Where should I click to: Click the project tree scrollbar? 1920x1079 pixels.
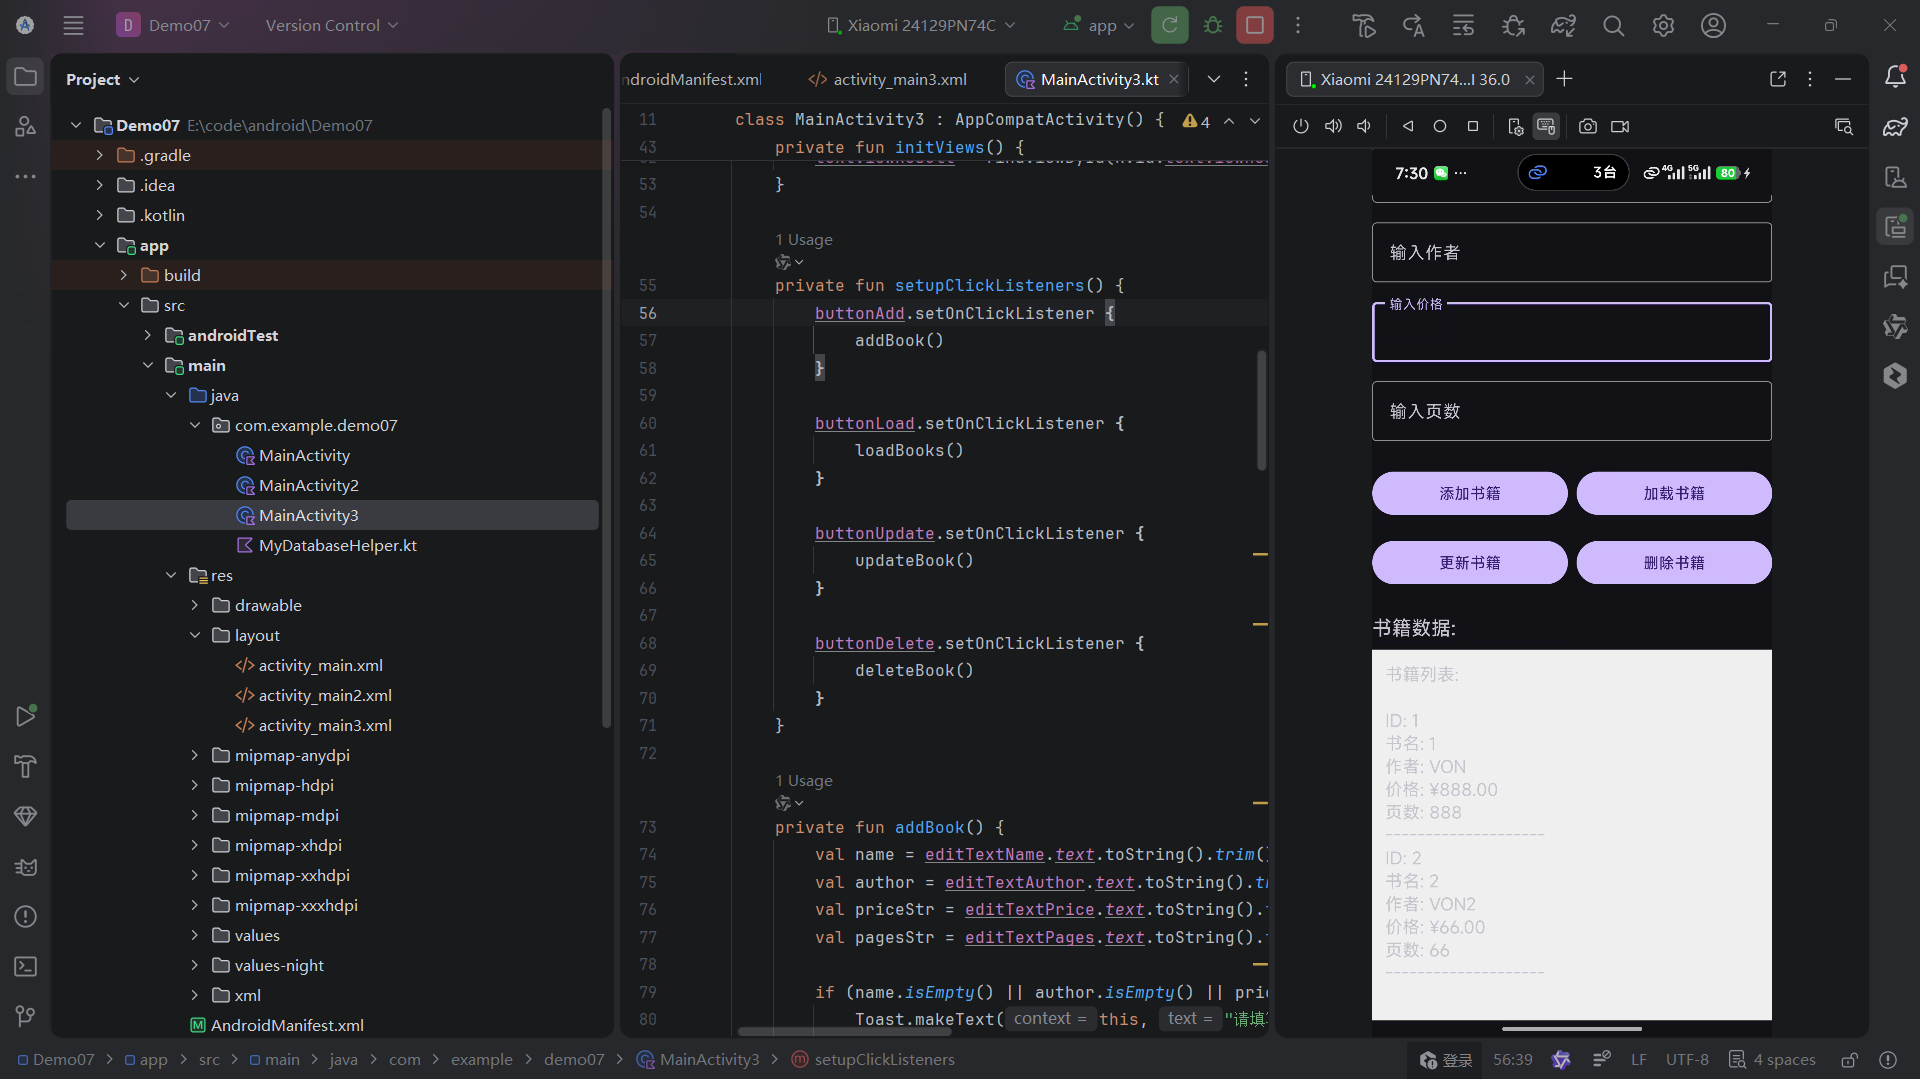coord(606,420)
